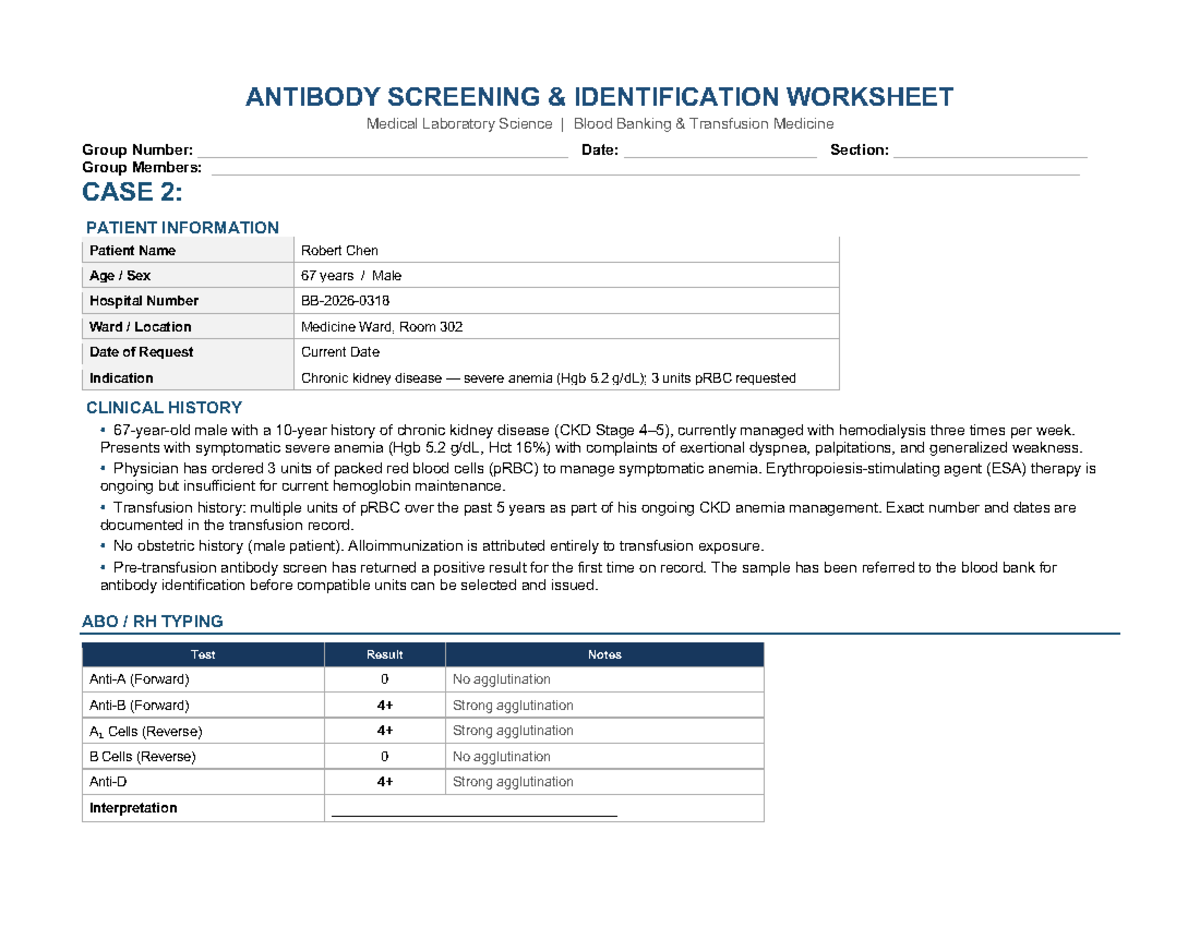Click the CASE 2 heading
This screenshot has height=927, width=1200.
click(132, 192)
